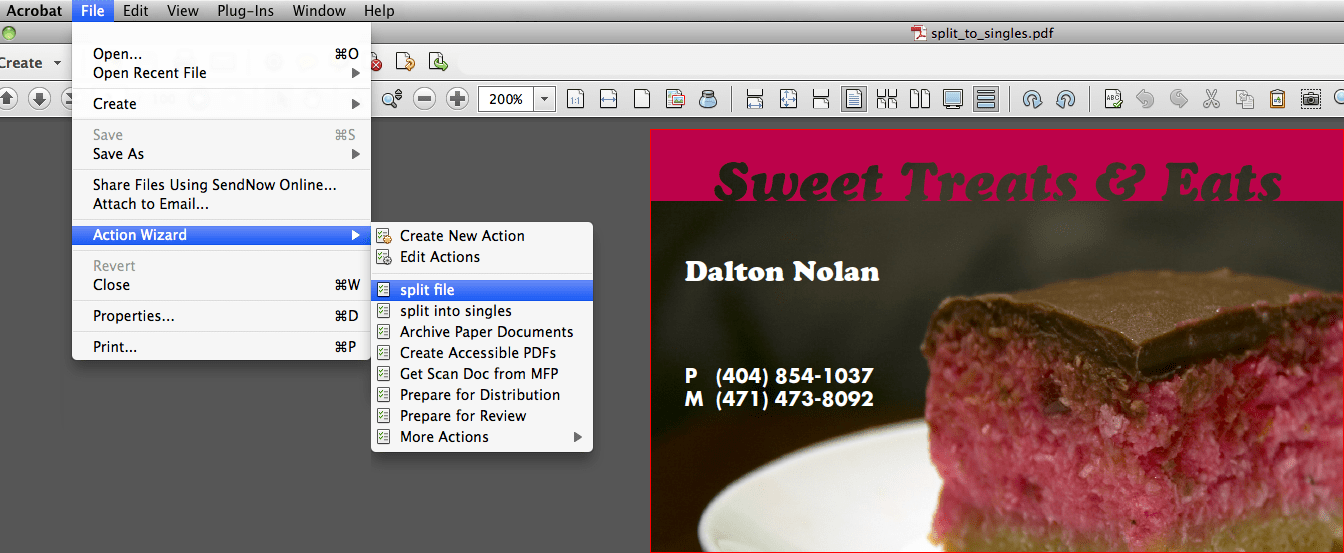Expand the Open Recent File submenu
Screen dimensions: 1344x553
tap(221, 73)
